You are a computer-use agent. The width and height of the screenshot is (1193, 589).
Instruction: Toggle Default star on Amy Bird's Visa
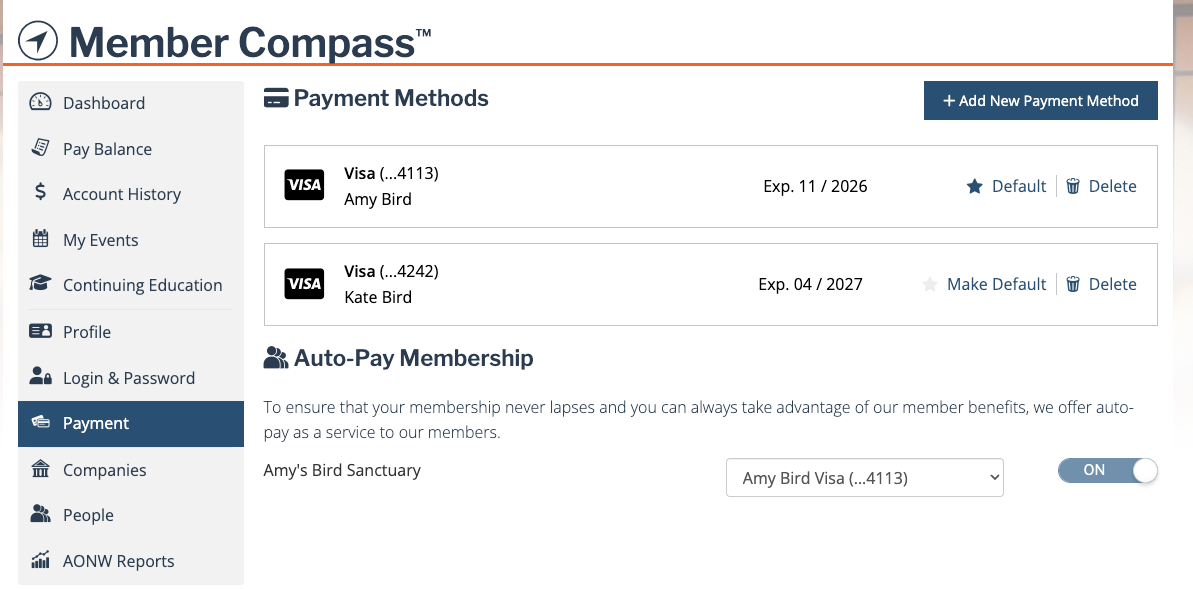pos(974,186)
